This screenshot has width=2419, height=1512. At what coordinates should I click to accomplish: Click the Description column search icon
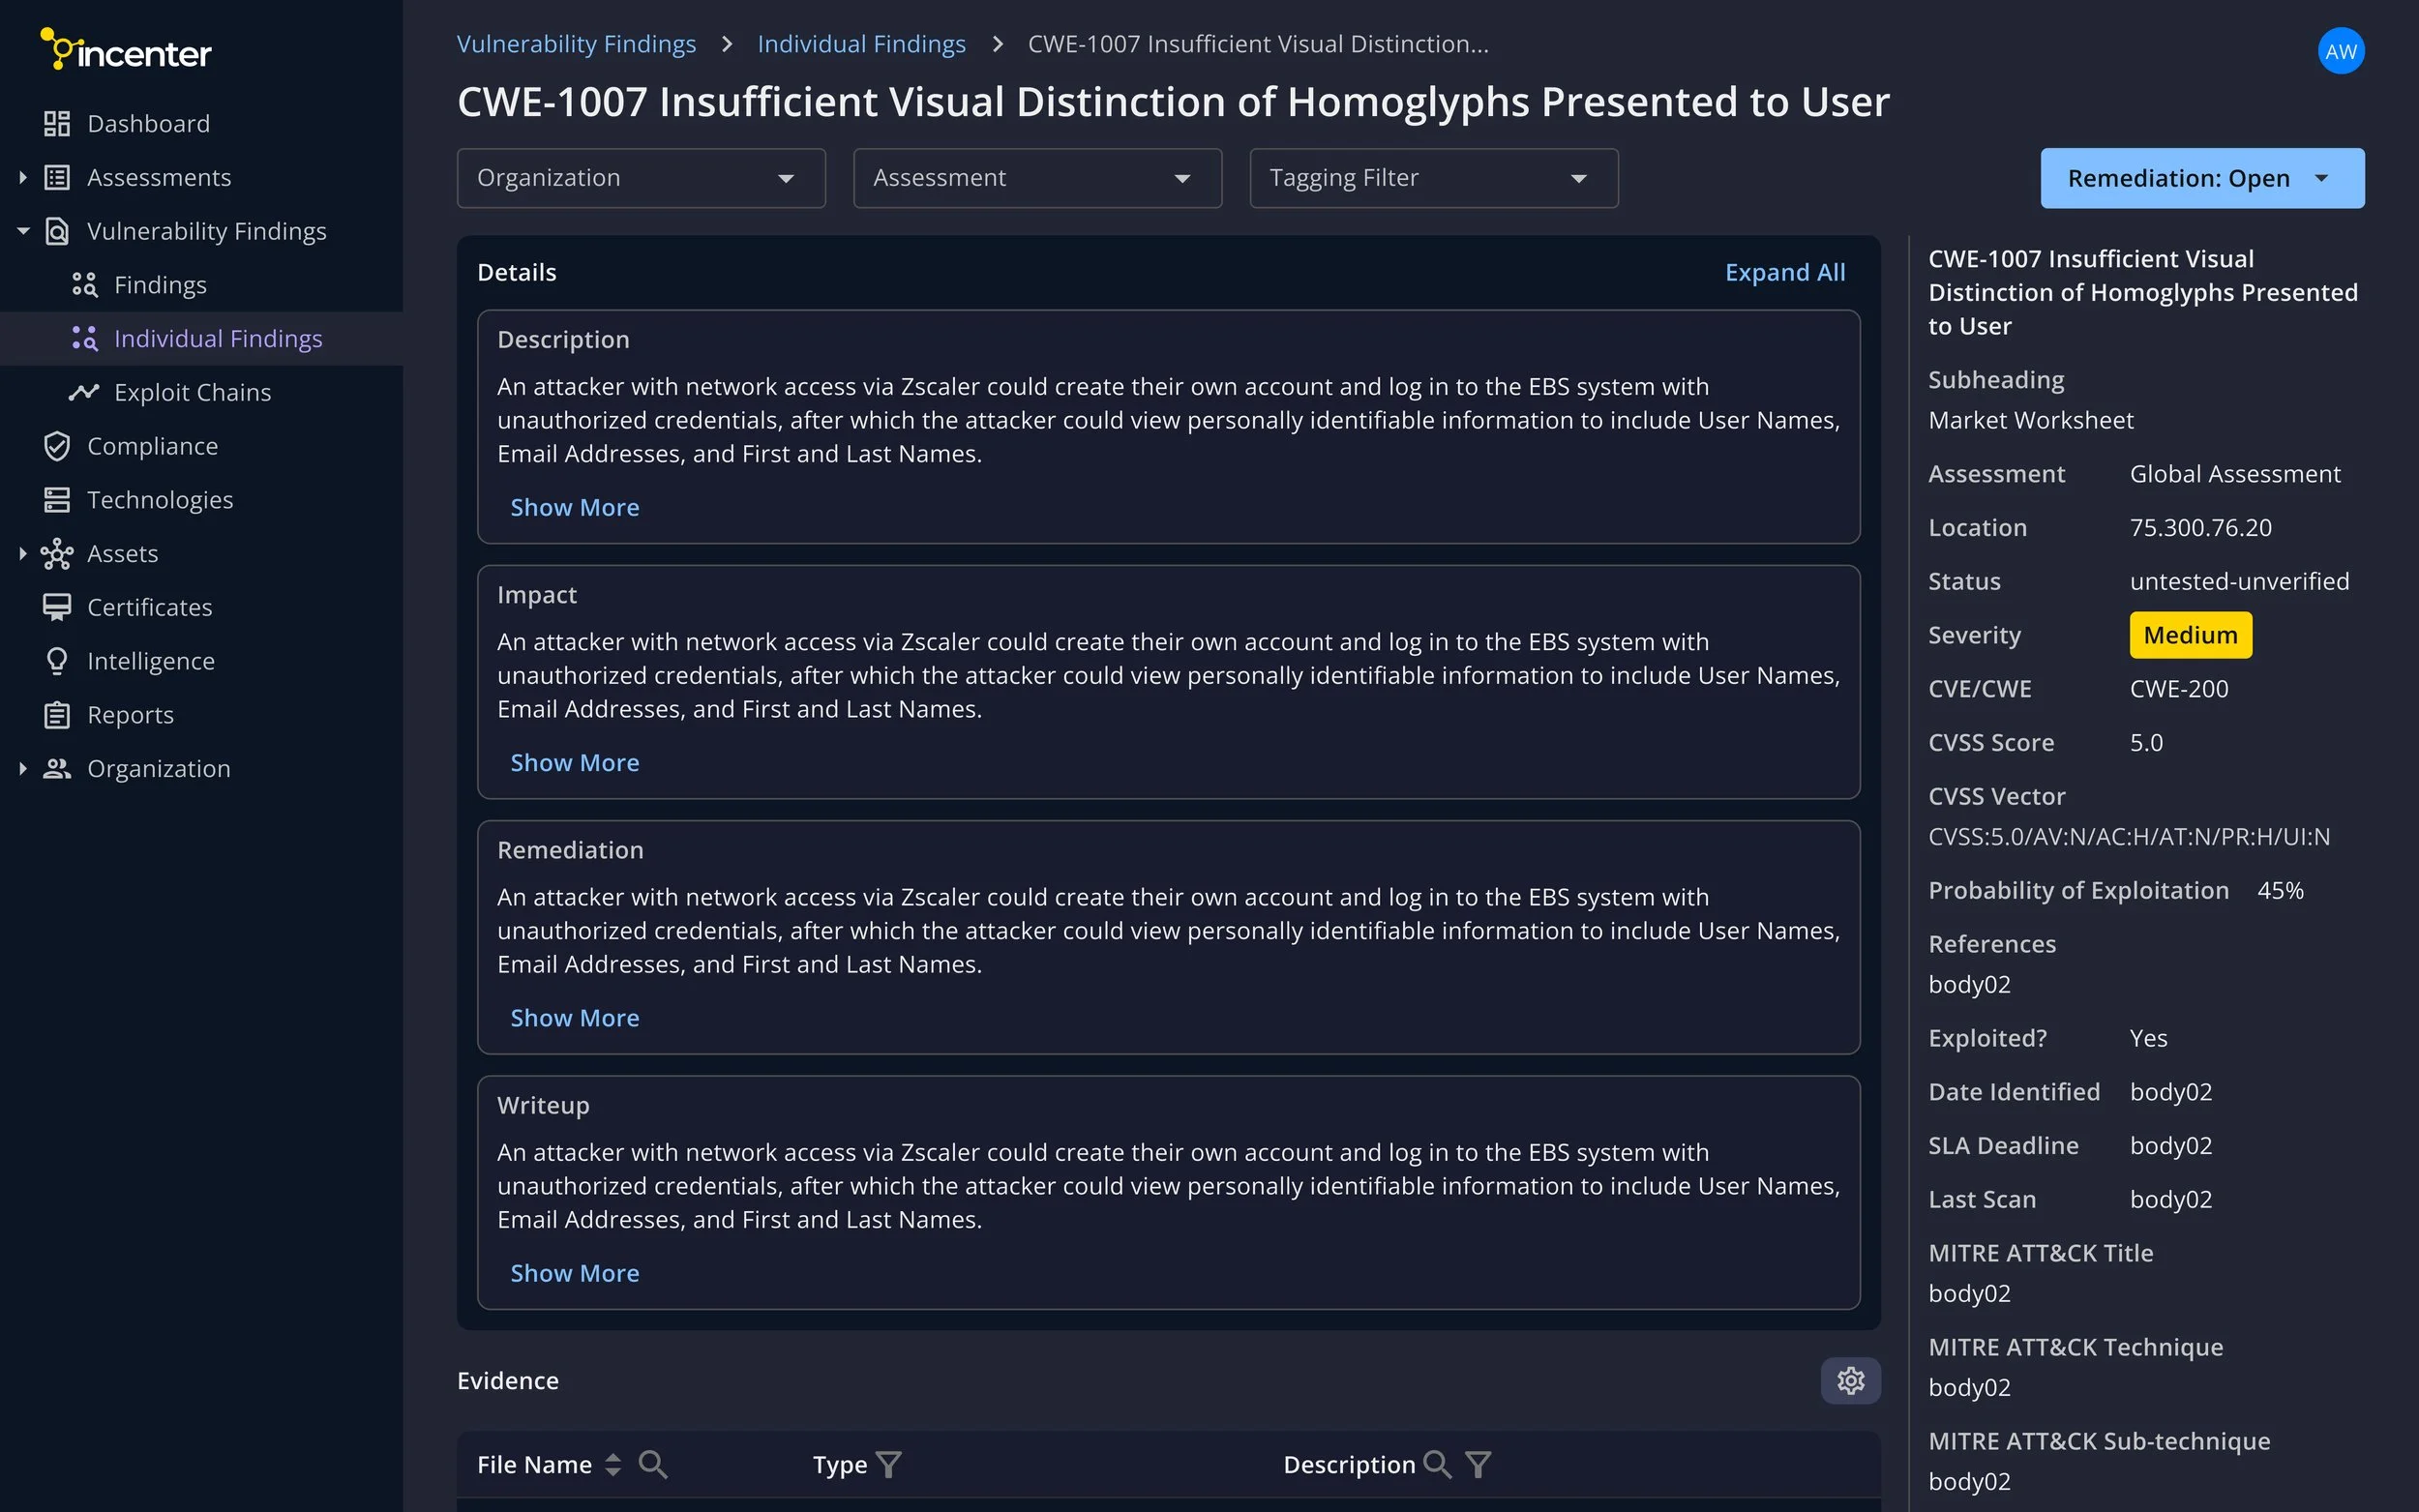1437,1464
